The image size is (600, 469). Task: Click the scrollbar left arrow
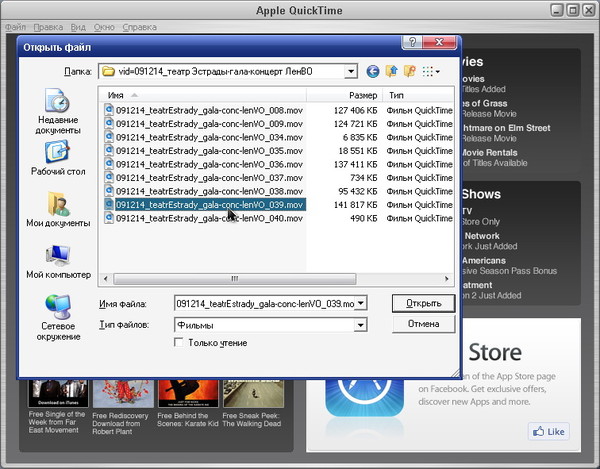pos(106,279)
